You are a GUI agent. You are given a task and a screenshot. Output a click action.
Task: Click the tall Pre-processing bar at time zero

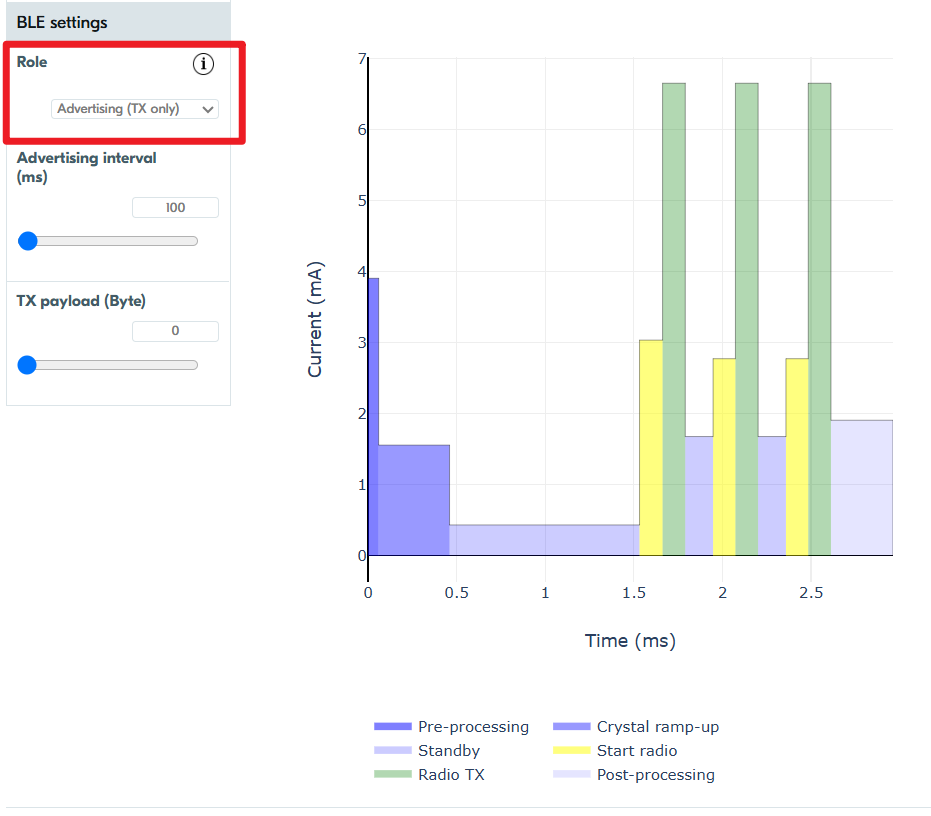click(x=373, y=420)
